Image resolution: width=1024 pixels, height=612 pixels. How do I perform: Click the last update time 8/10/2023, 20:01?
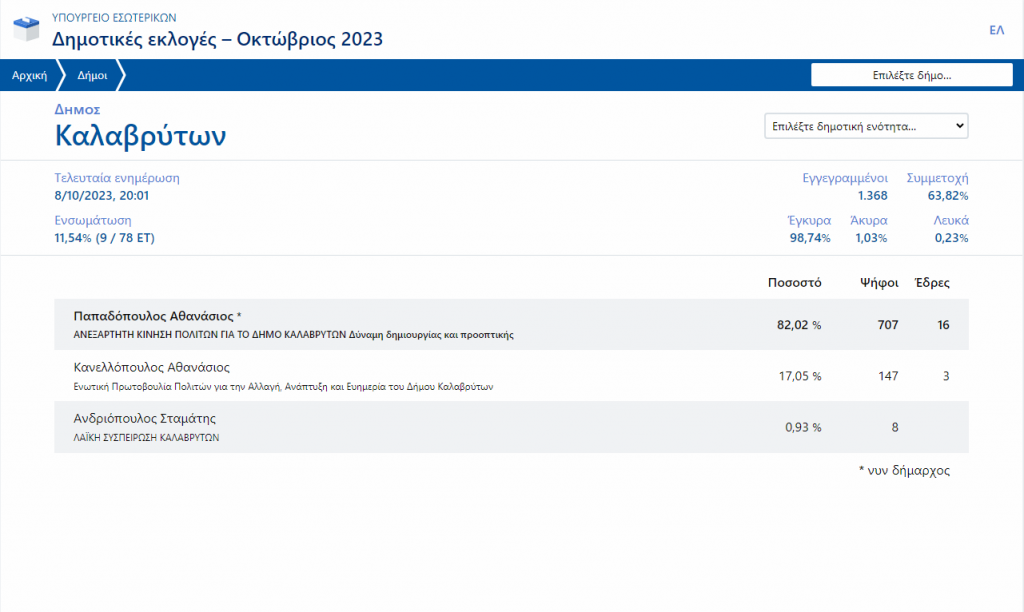click(102, 195)
